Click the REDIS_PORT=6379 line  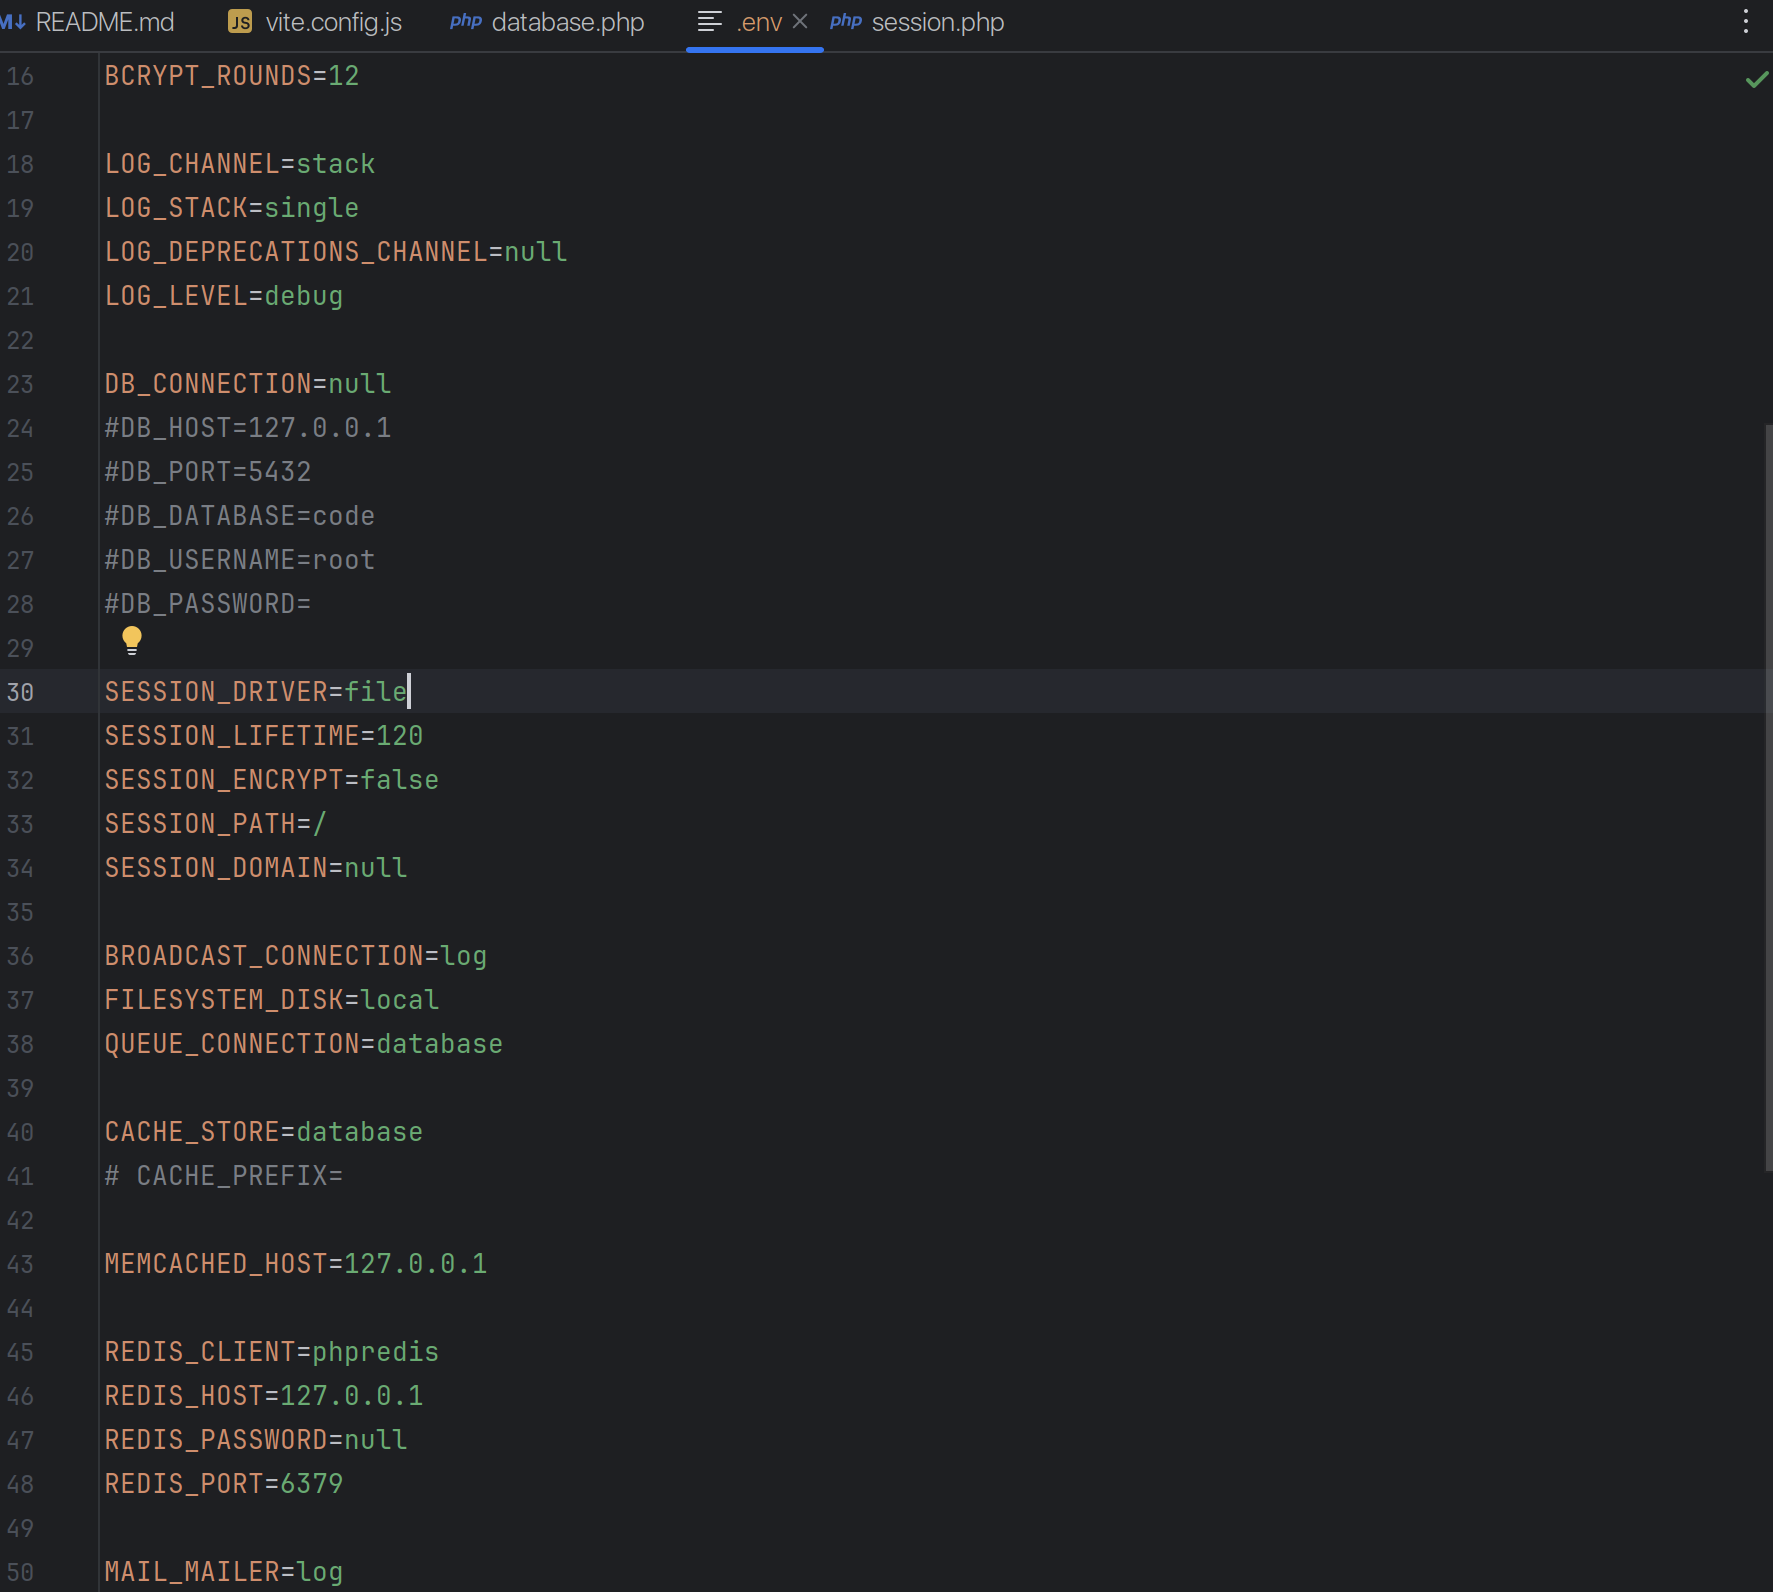click(224, 1484)
